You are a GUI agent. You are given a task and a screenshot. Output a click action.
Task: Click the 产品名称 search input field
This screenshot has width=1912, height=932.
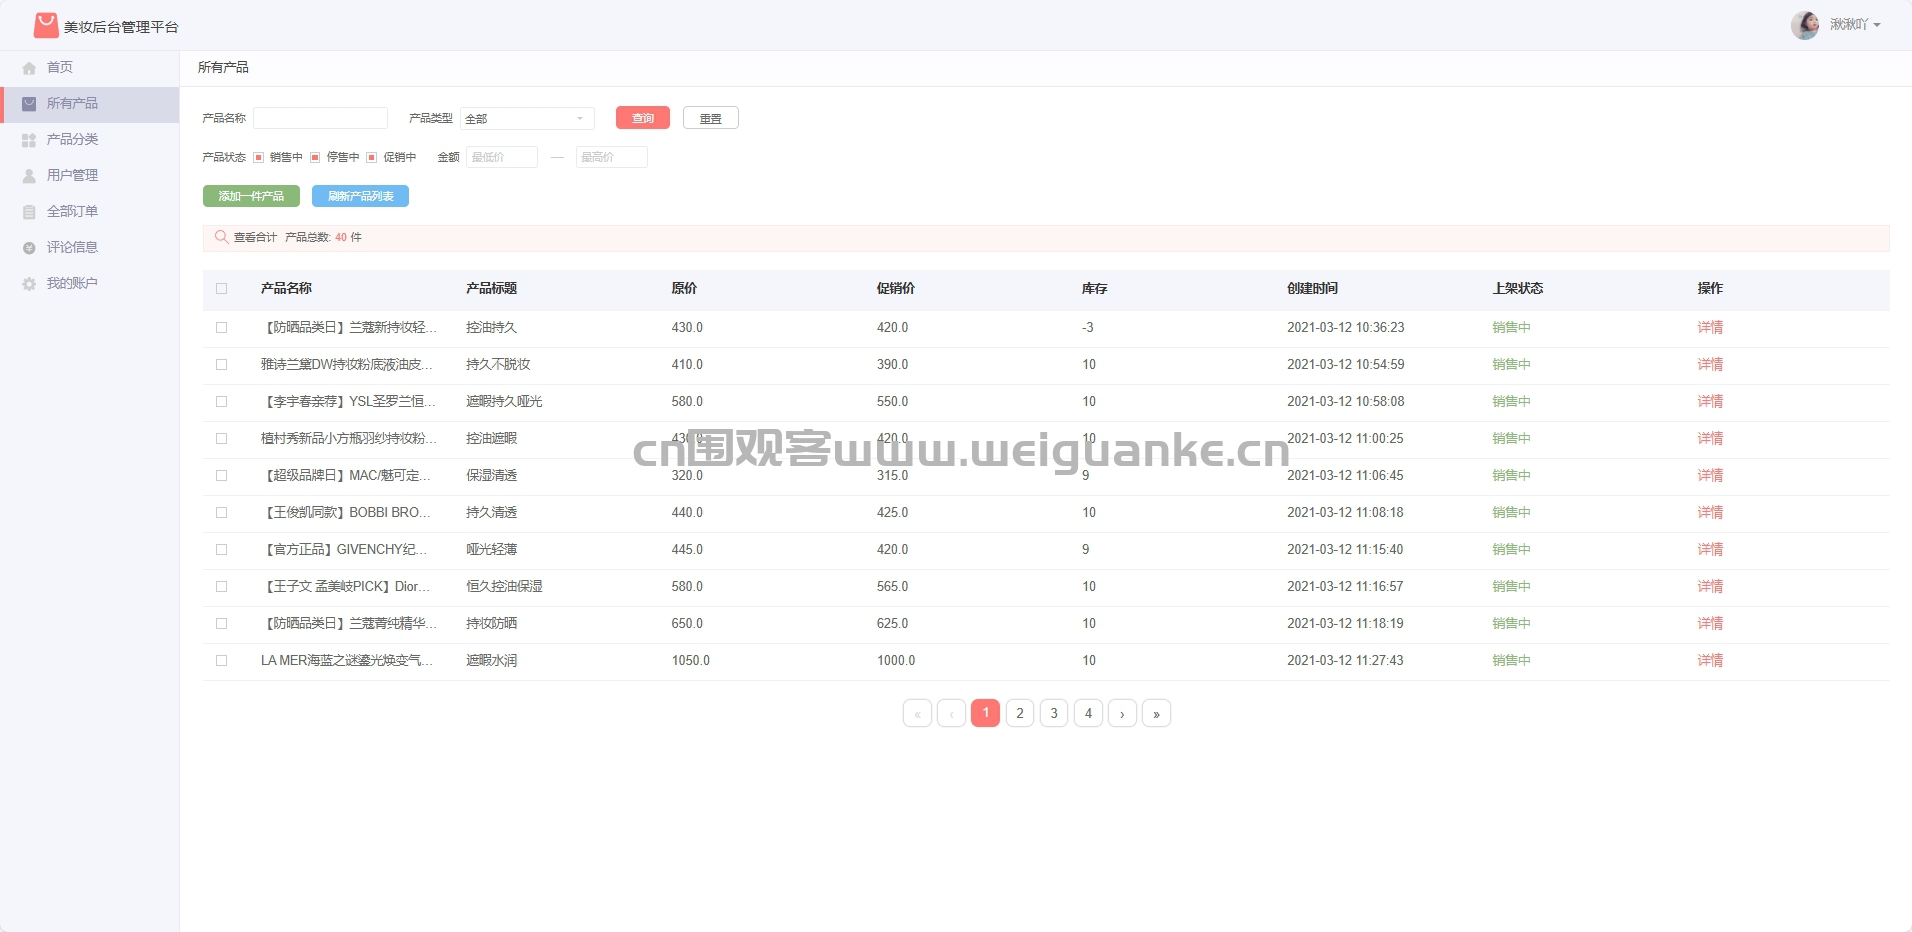(320, 118)
